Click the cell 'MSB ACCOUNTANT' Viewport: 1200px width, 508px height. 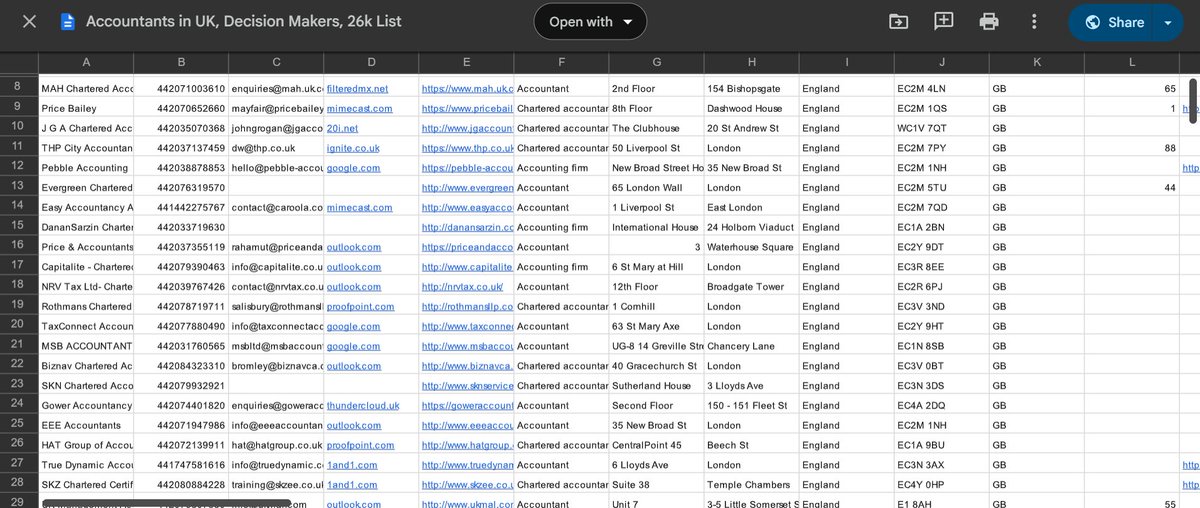pos(86,346)
